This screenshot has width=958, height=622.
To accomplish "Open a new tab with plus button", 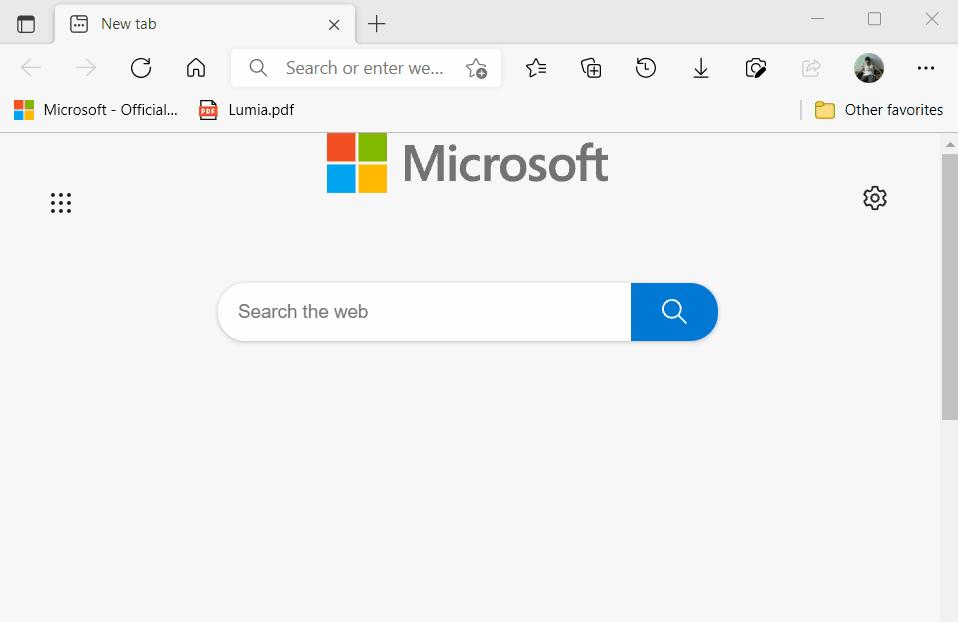I will tap(376, 24).
